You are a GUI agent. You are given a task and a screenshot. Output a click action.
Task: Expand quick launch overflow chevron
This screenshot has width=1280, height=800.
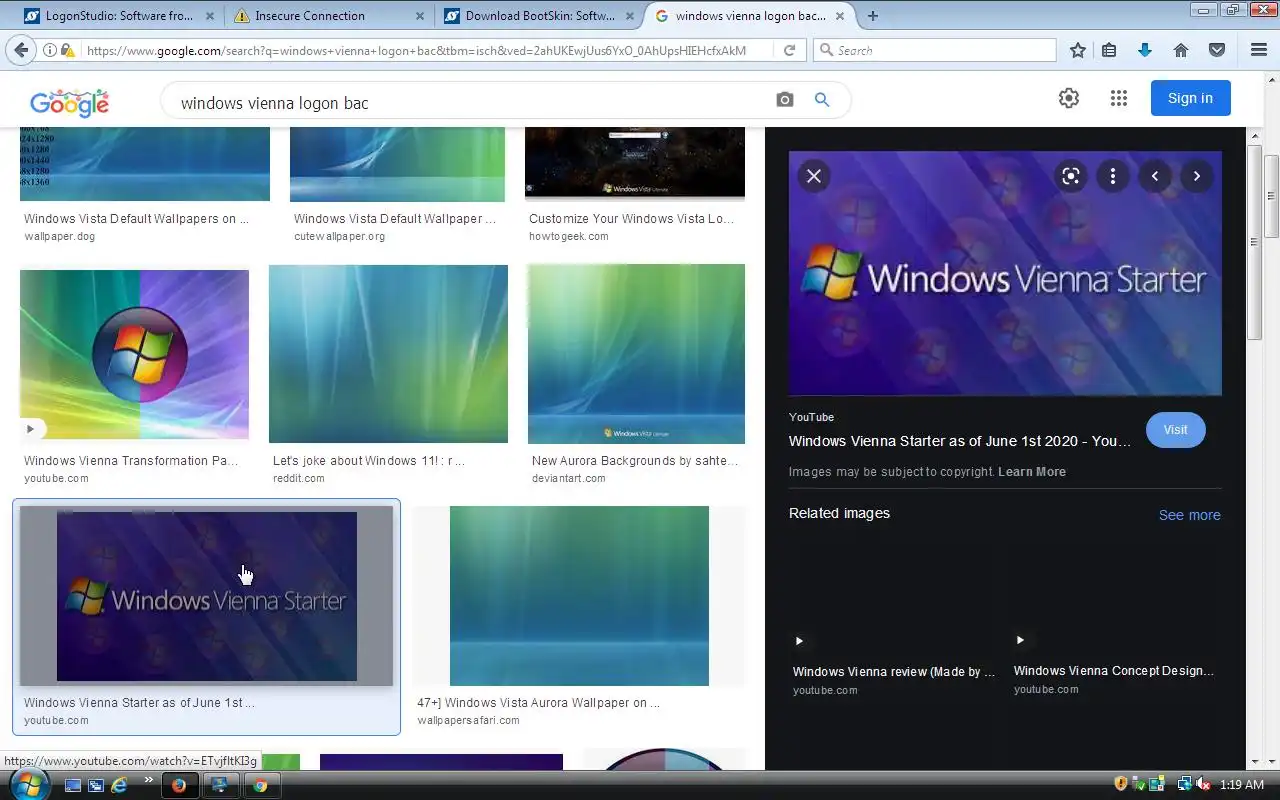(149, 780)
